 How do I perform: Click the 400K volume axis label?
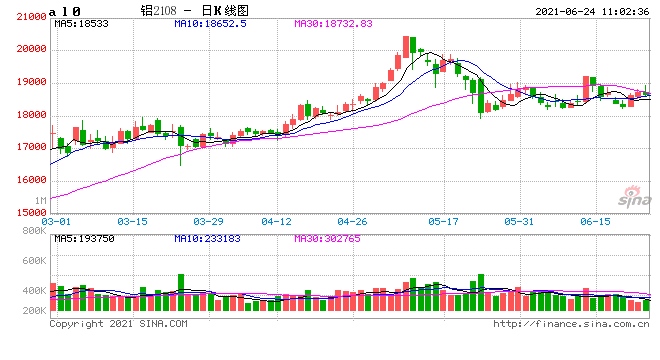point(34,291)
